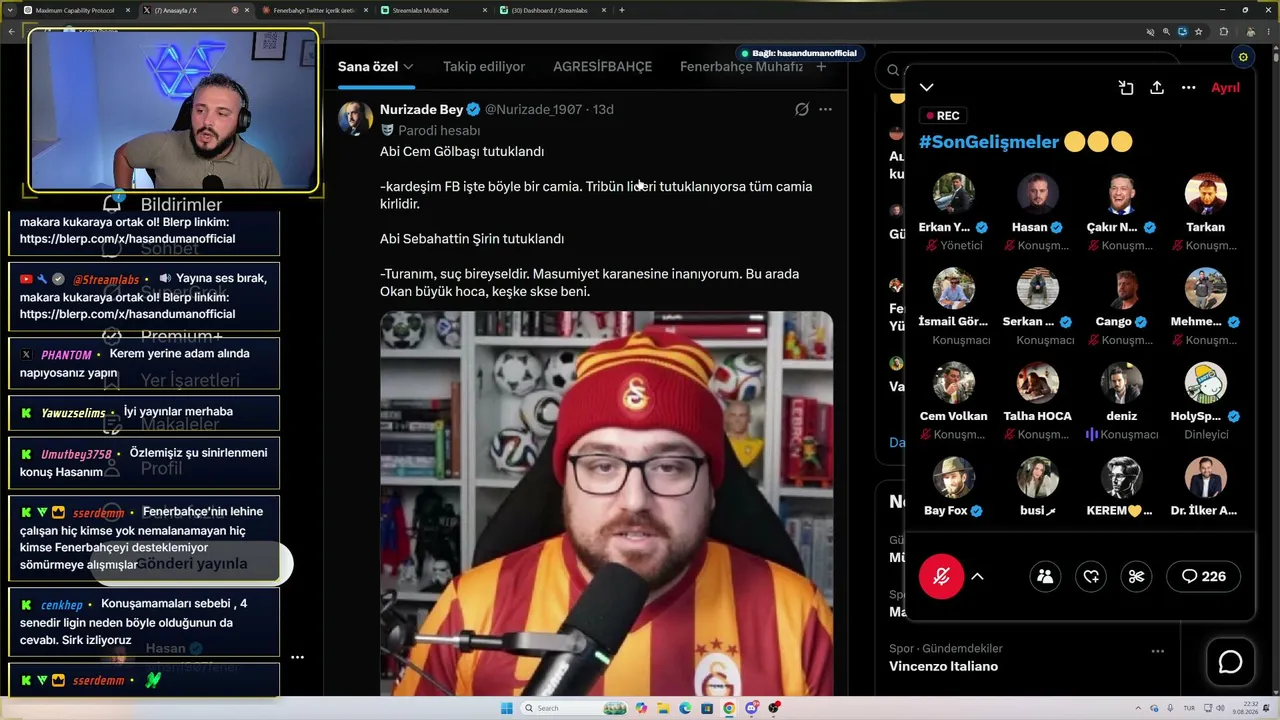
Task: Click the scissors clip icon in Space
Action: pyautogui.click(x=1136, y=576)
